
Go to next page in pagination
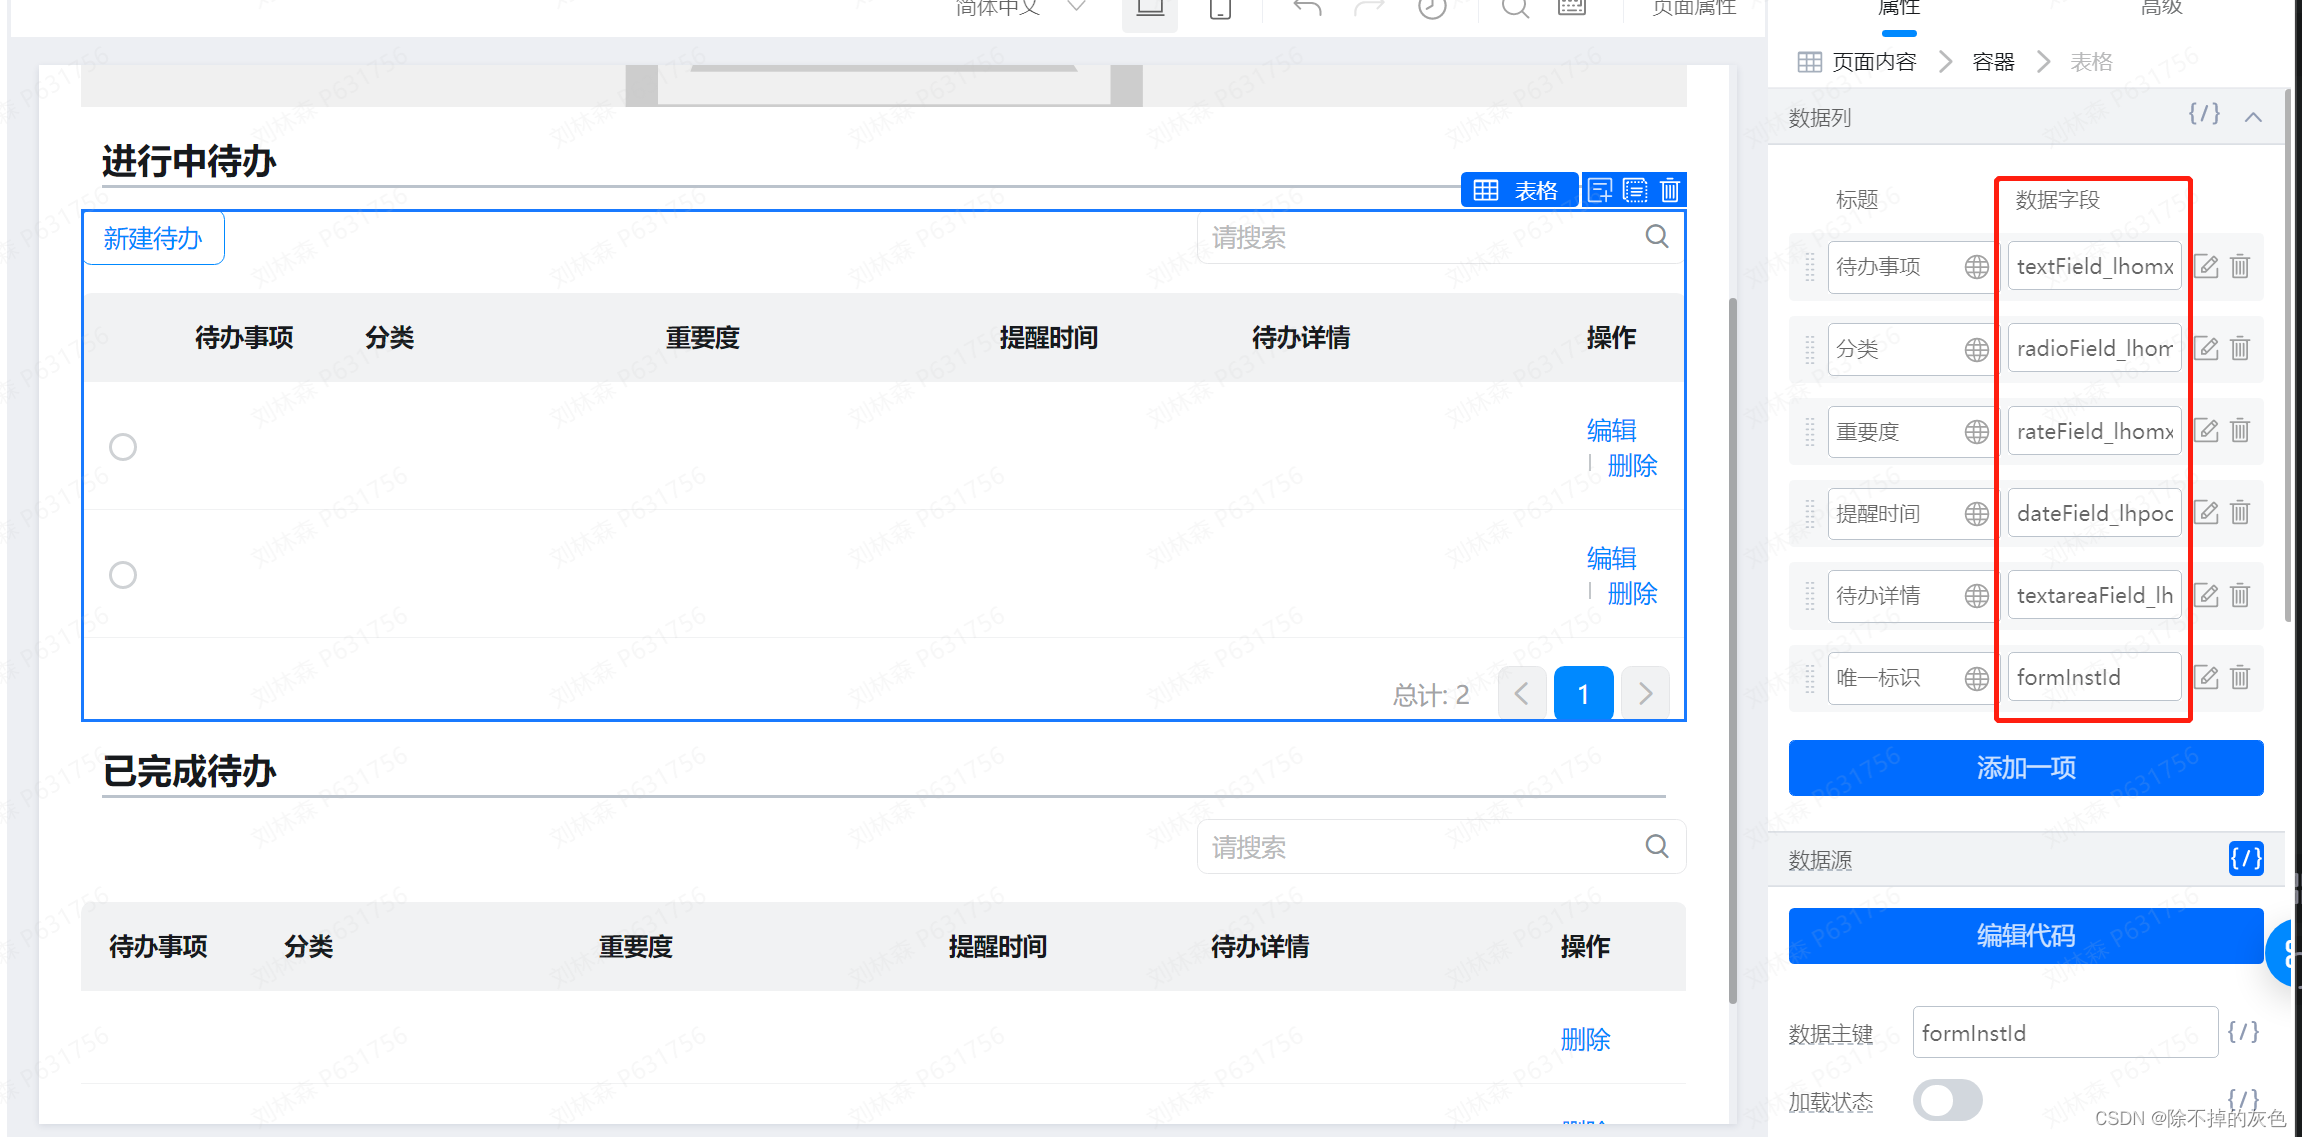tap(1645, 694)
